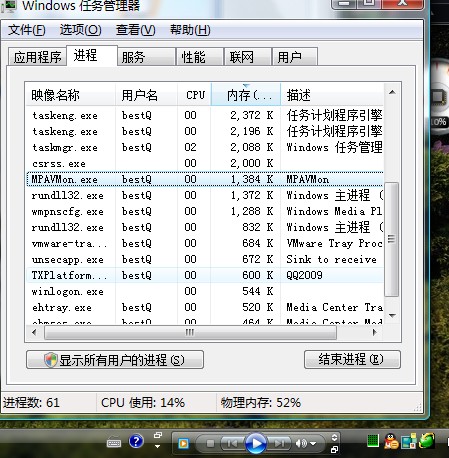Click the 物理内存: 52% status text
This screenshot has height=458, width=449.
point(260,403)
